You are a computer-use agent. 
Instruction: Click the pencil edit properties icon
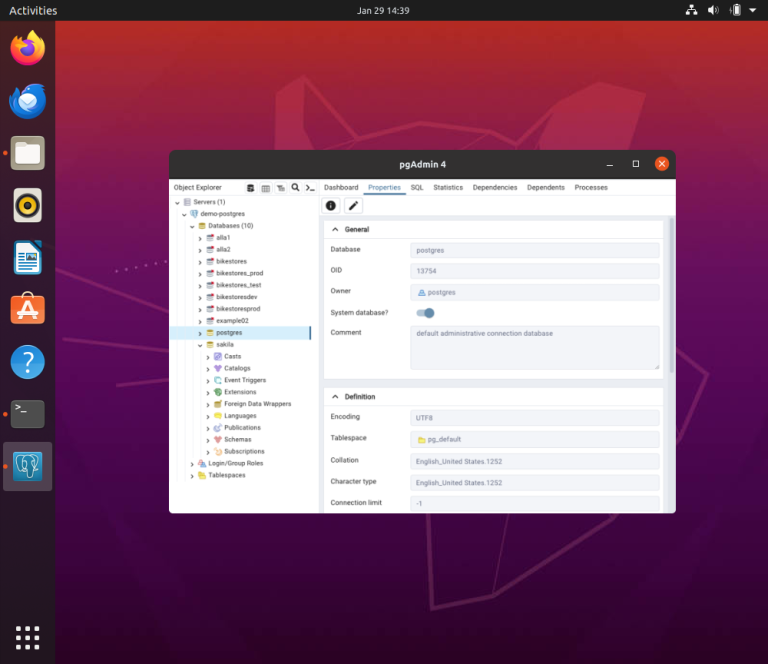pos(354,205)
